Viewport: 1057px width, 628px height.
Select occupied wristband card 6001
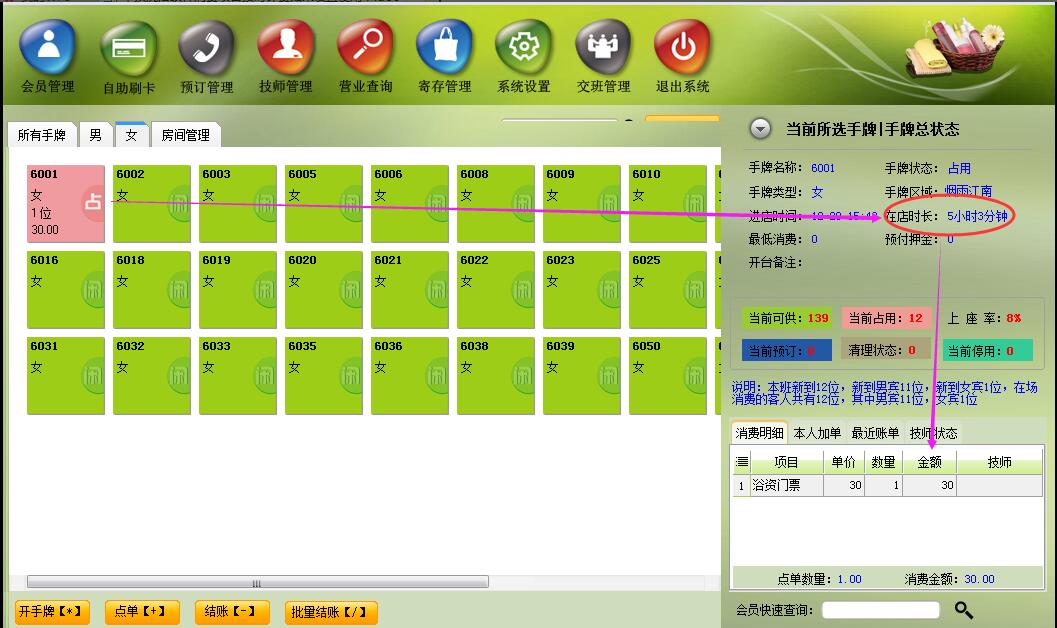coord(65,203)
